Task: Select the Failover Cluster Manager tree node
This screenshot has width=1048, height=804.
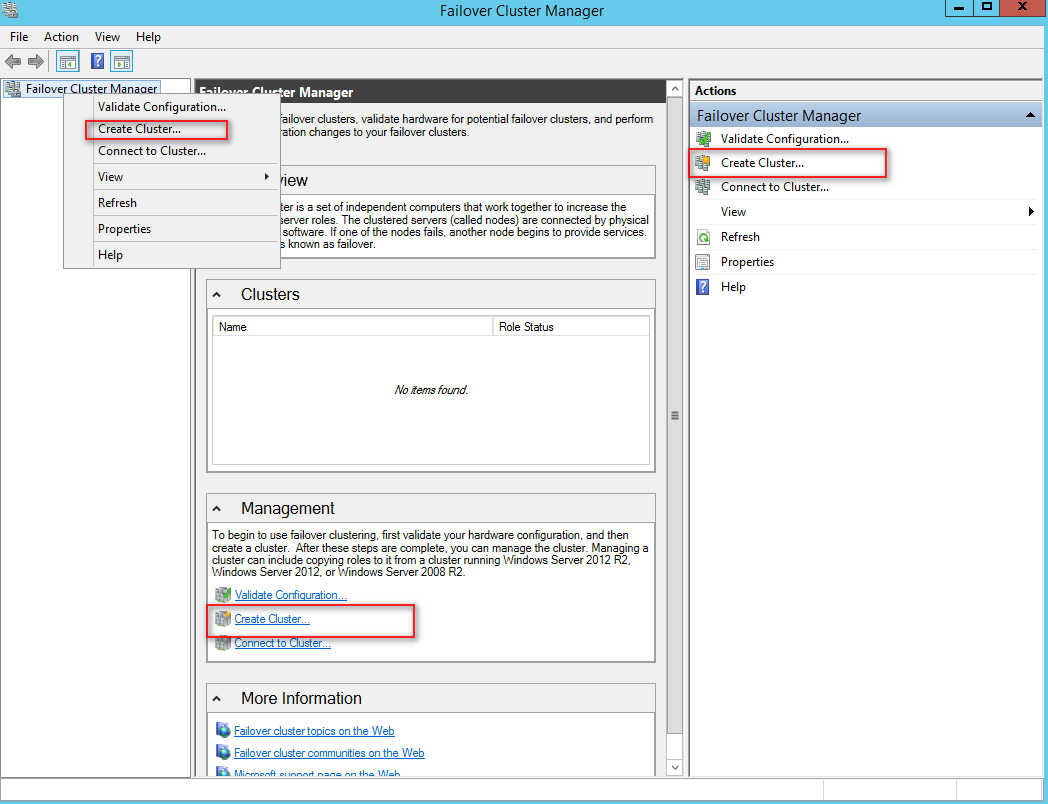Action: tap(92, 88)
